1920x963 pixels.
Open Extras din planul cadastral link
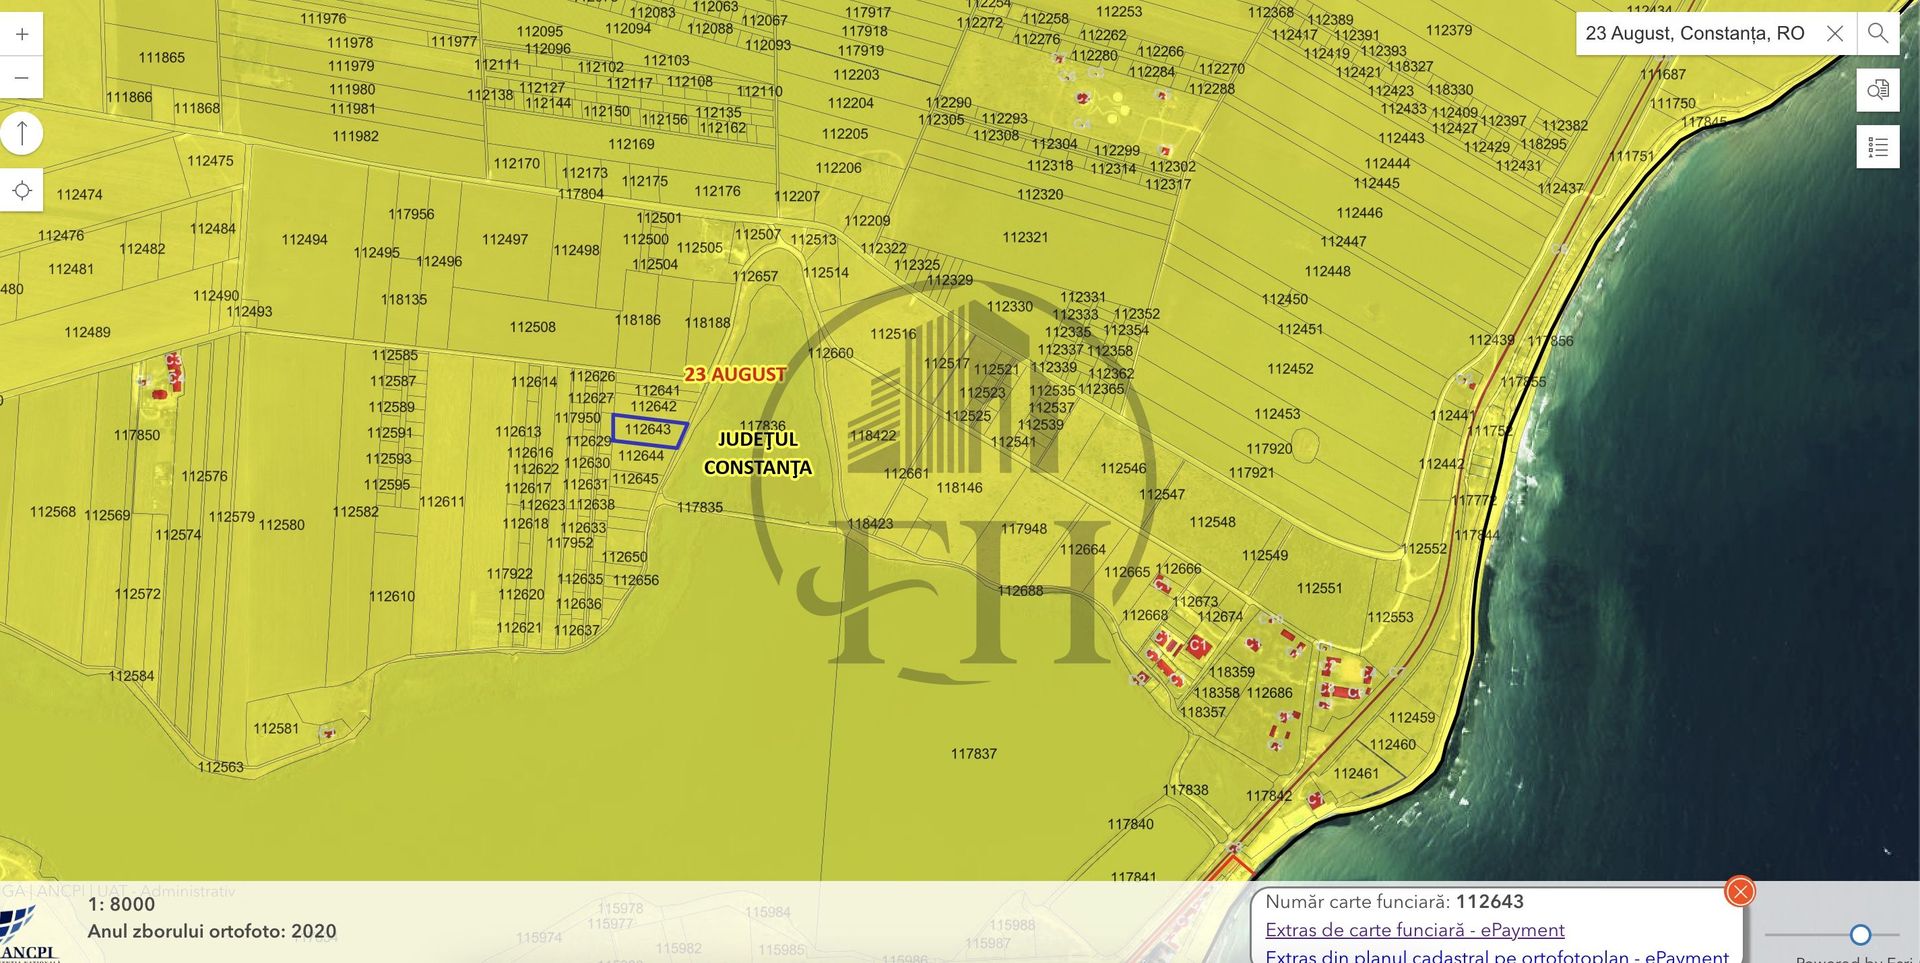(1496, 955)
